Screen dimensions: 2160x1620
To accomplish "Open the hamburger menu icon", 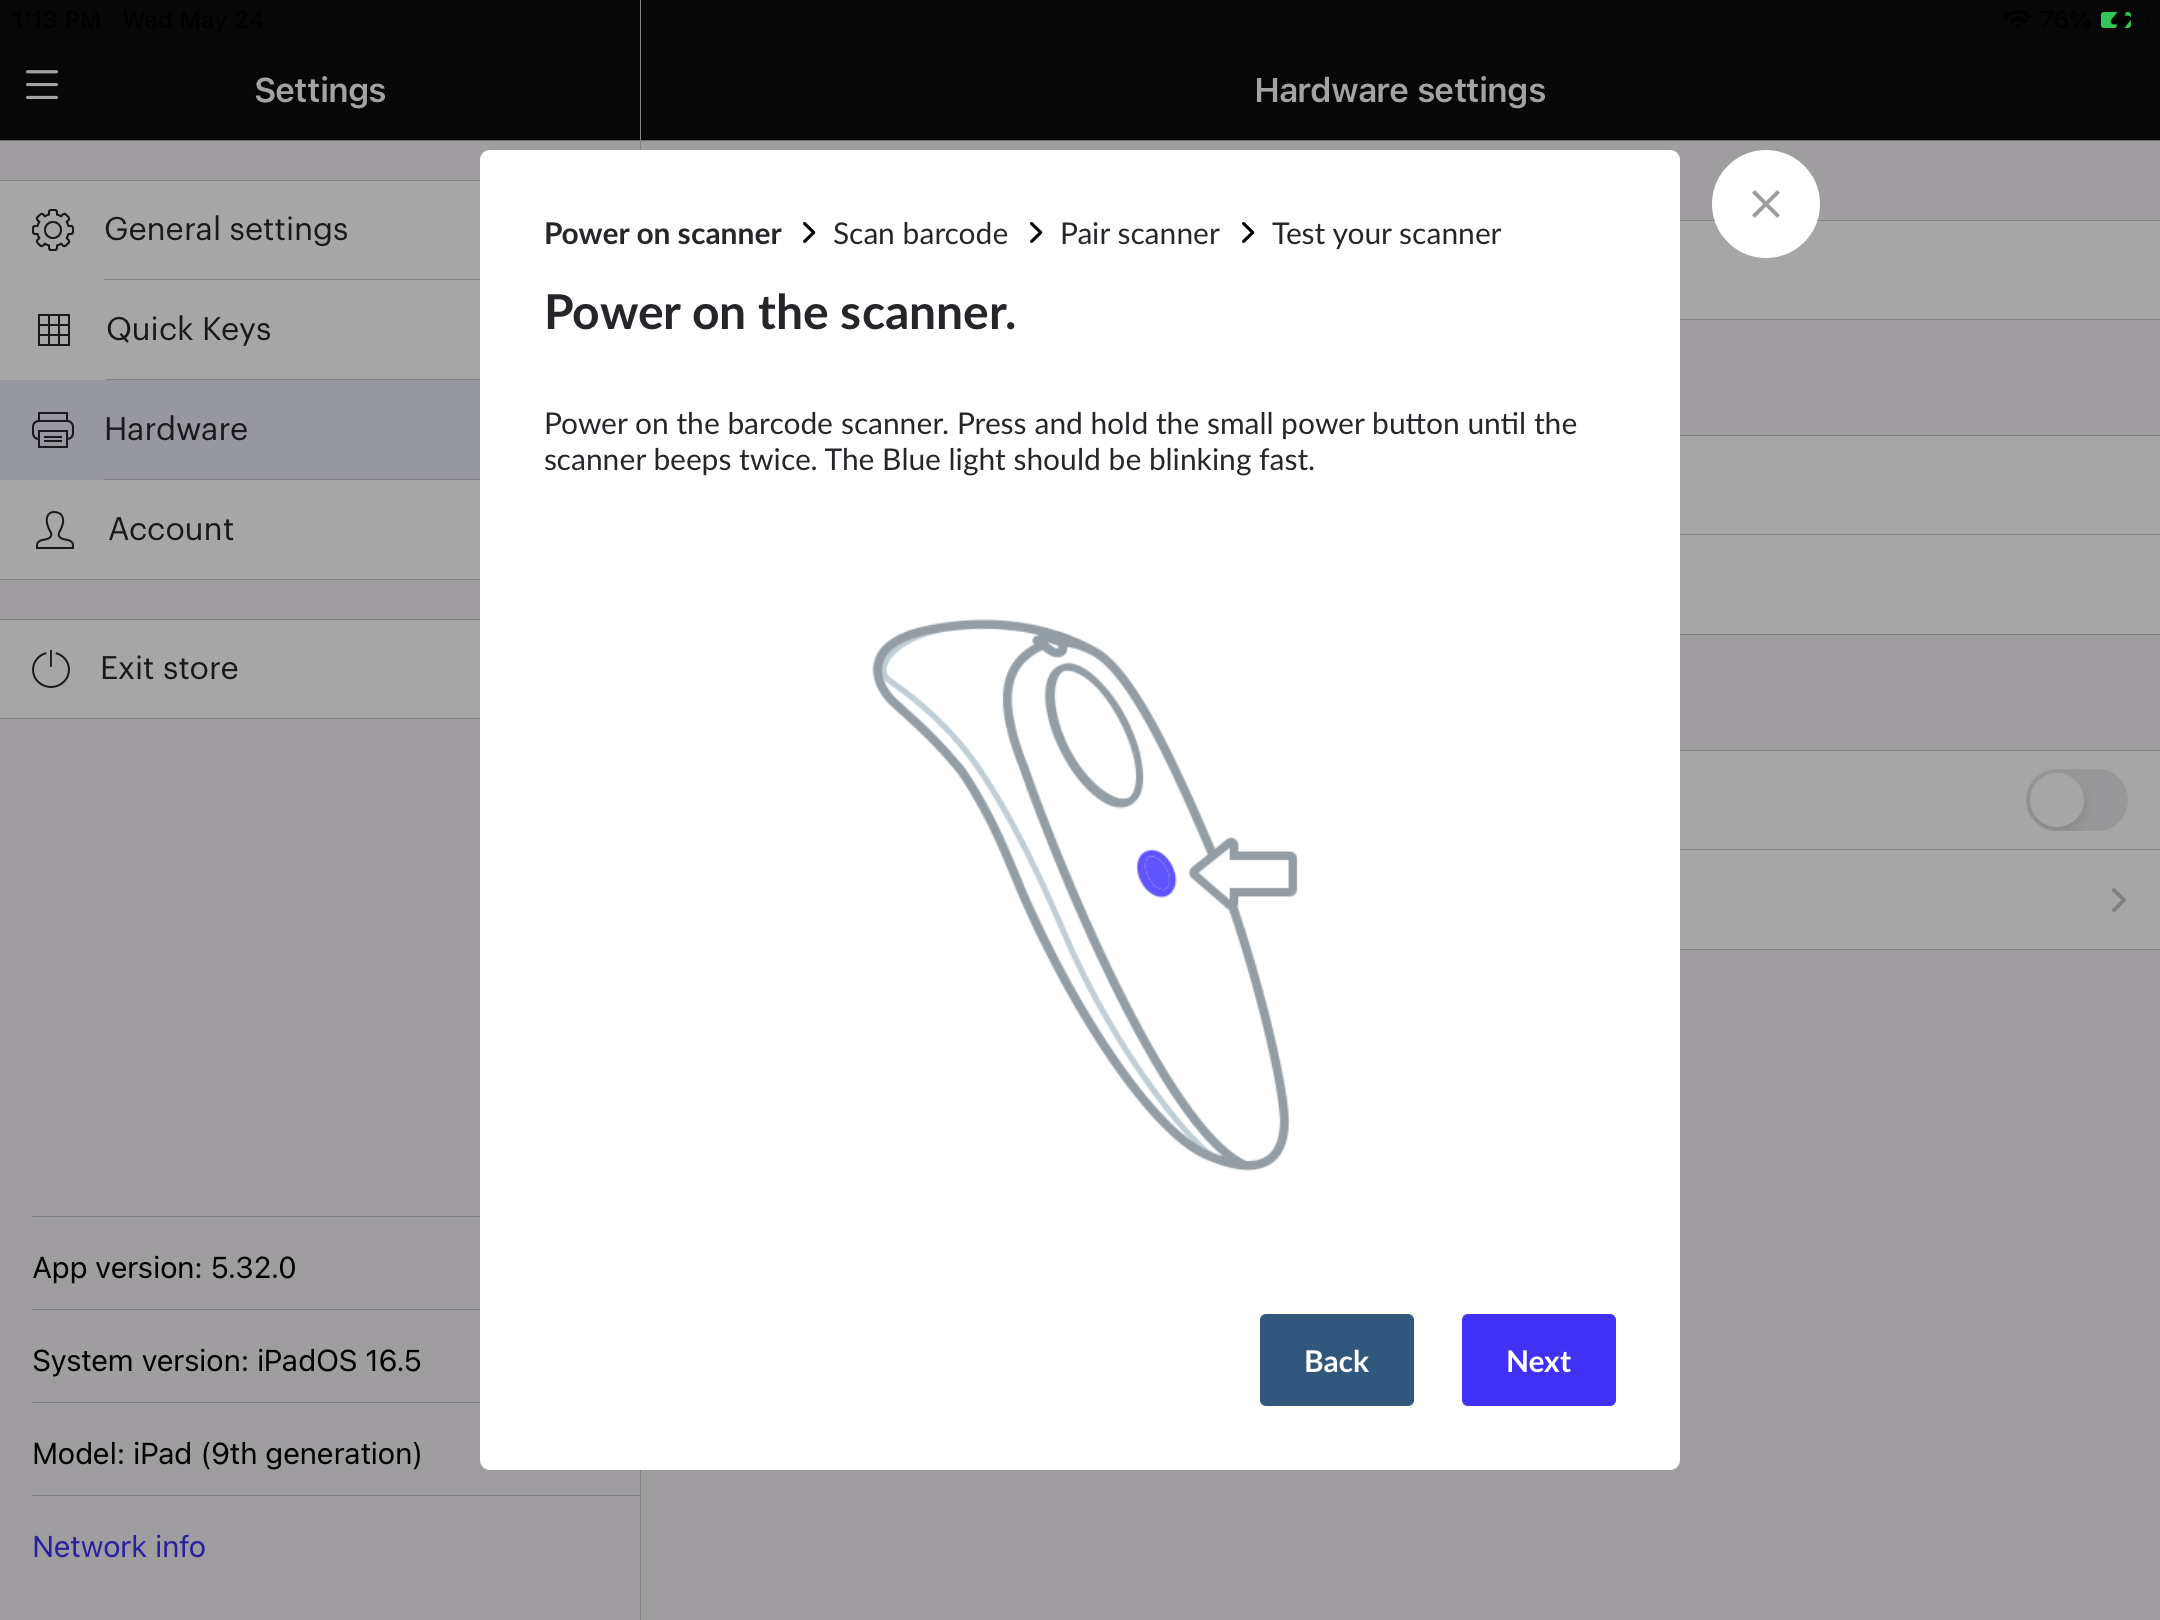I will pos(42,86).
